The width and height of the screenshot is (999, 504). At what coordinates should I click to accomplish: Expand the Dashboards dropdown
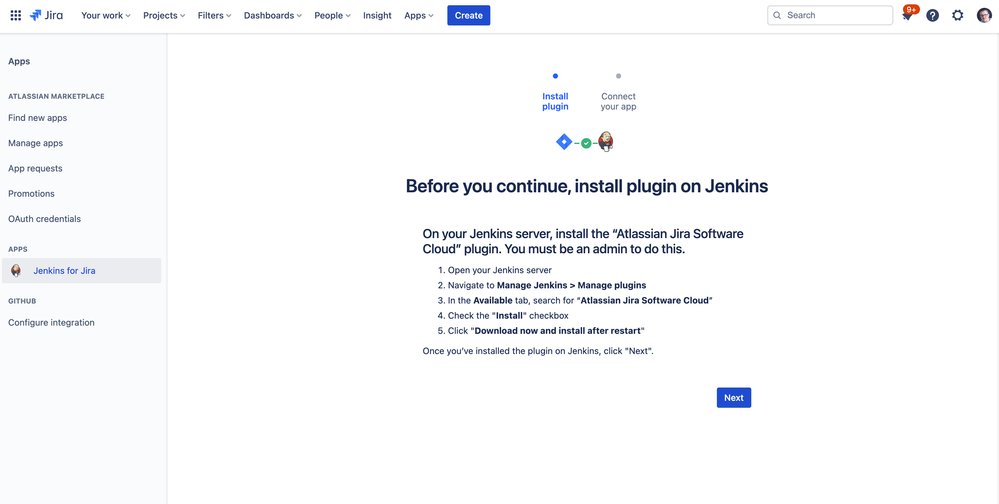(x=273, y=15)
